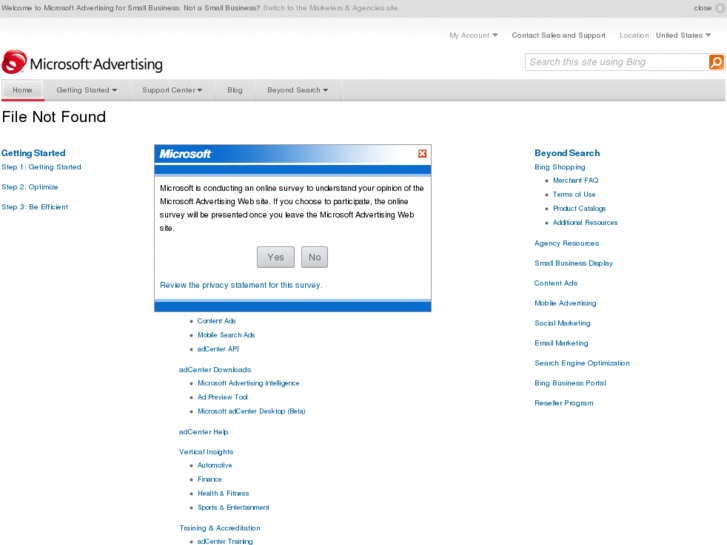Open Microsoft adCenter Desktop (Beta) link
This screenshot has height=545, width=727.
click(251, 411)
